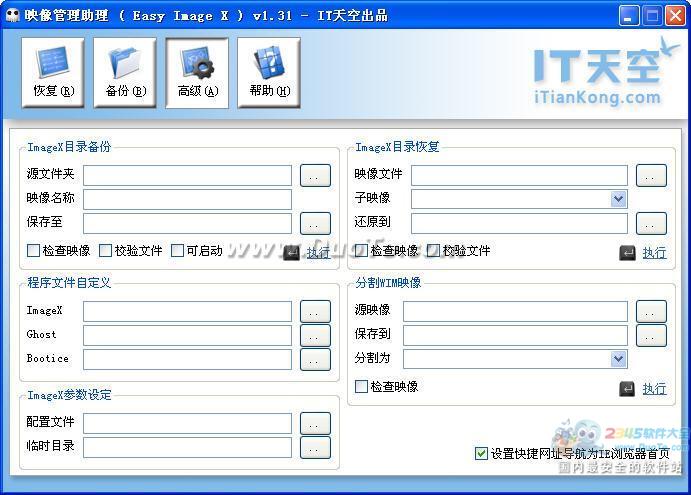The width and height of the screenshot is (691, 495).
Task: Click the 保存至 input field
Action: tap(187, 223)
